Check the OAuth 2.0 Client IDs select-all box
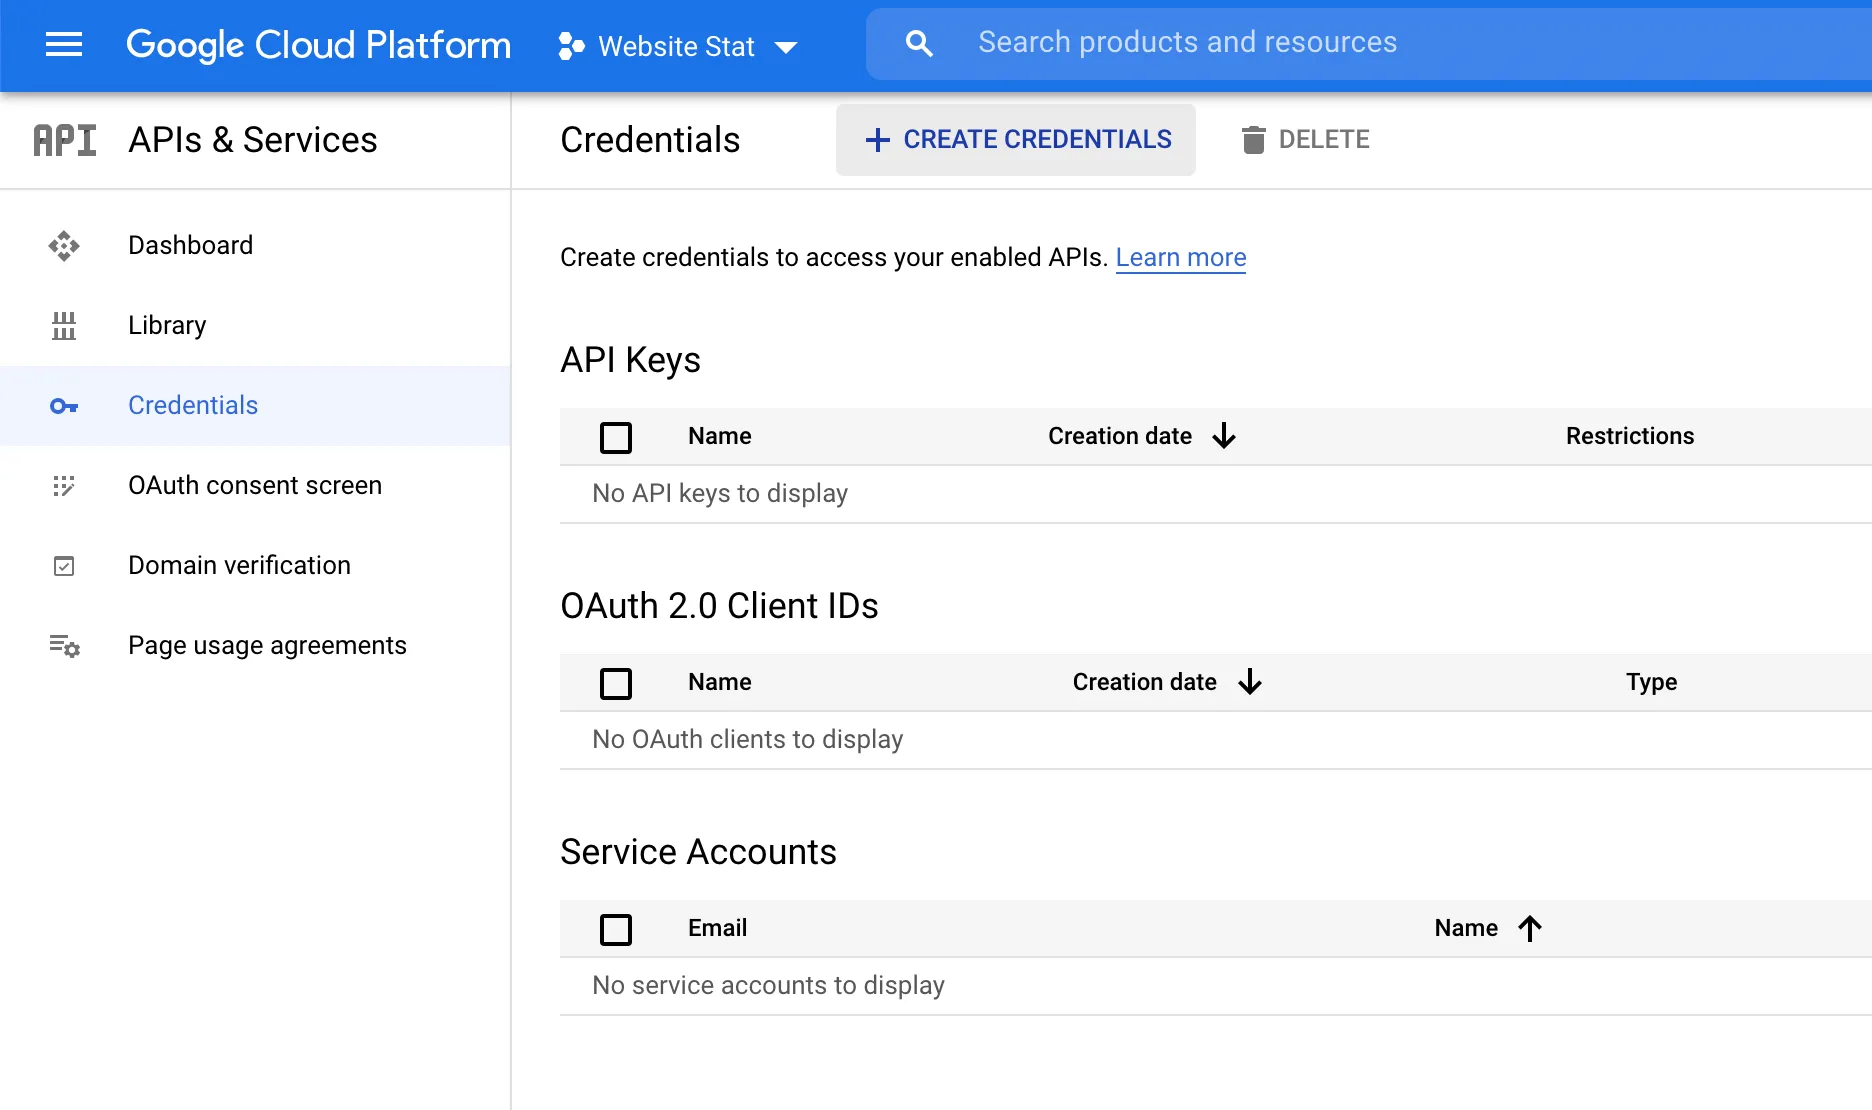Viewport: 1872px width, 1110px height. [x=616, y=683]
